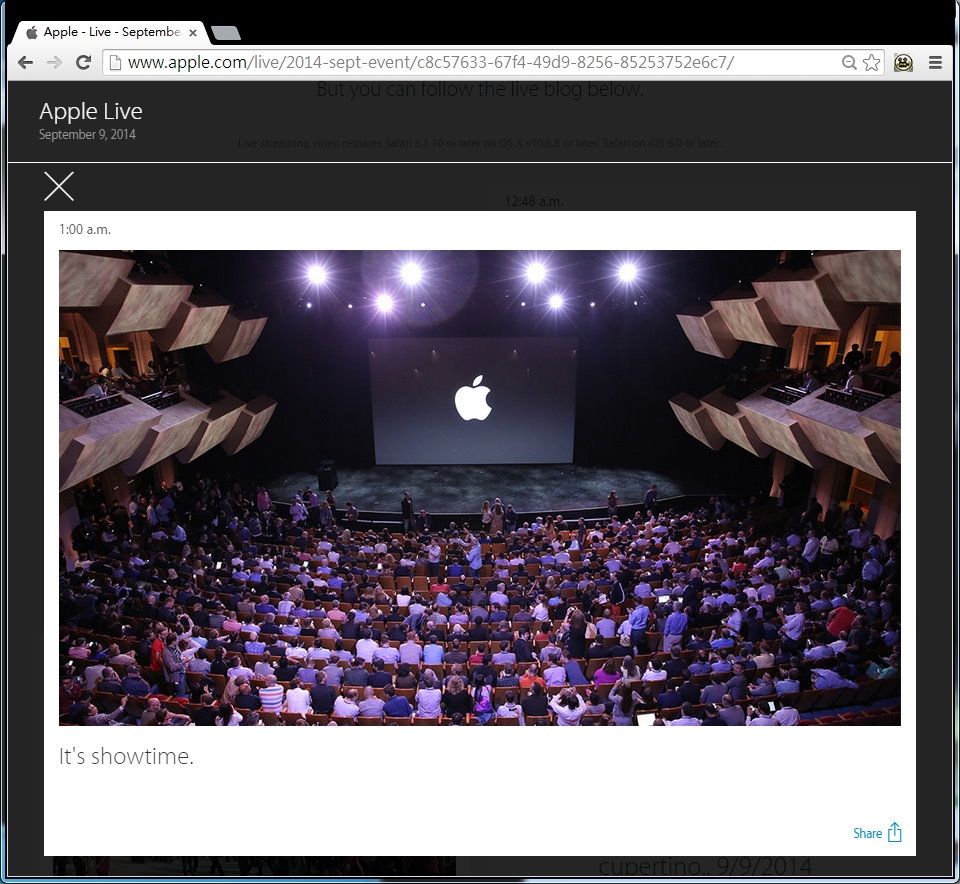Bookmark this page with the star icon
The height and width of the screenshot is (884, 960).
coord(871,62)
